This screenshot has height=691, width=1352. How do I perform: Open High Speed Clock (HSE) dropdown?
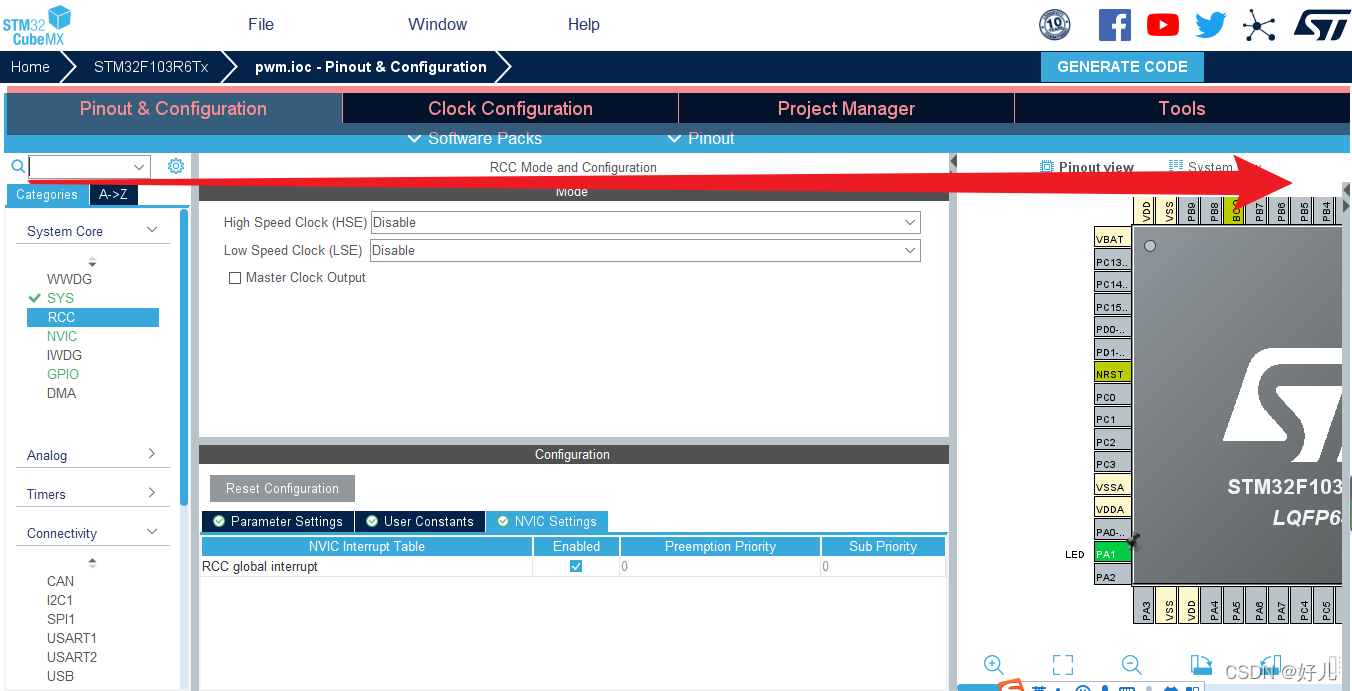coord(645,222)
